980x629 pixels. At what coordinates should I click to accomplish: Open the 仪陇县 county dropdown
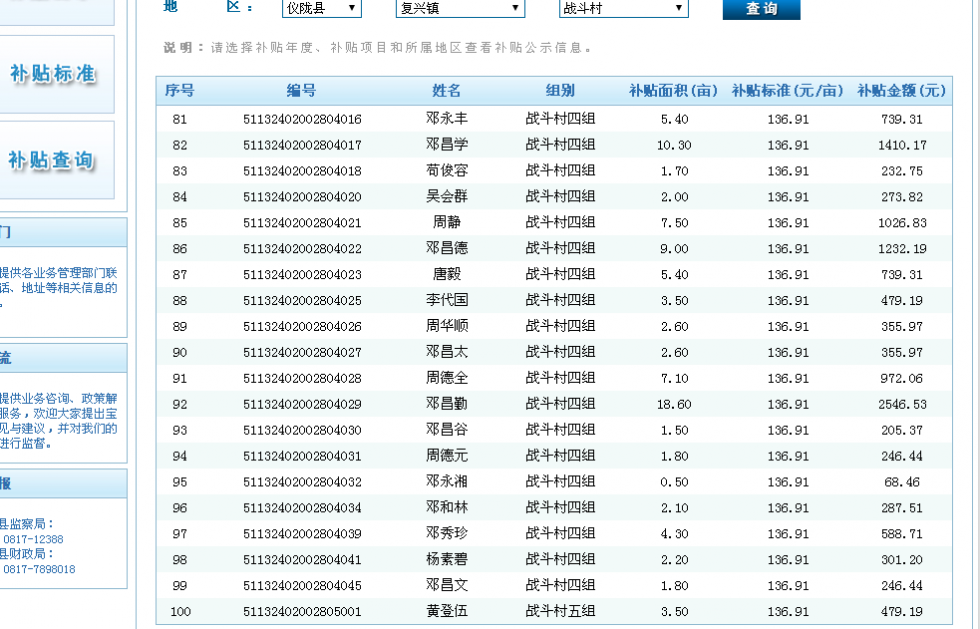coord(321,9)
